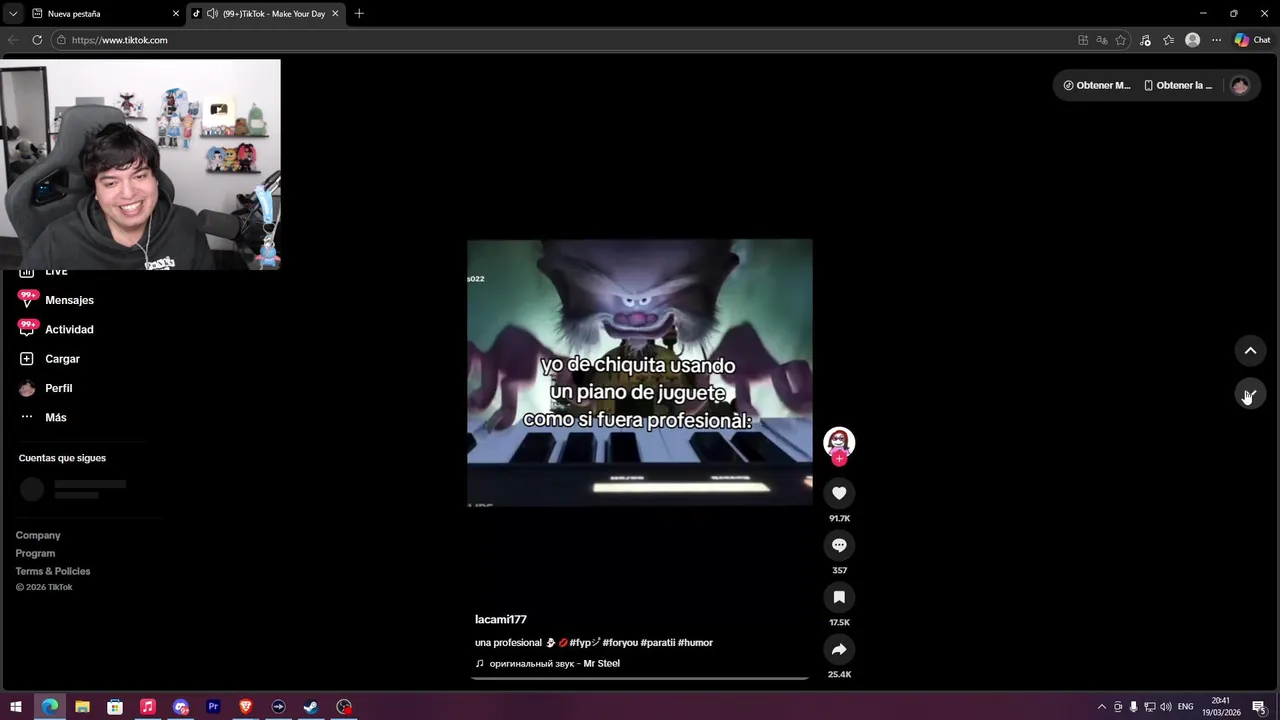Expand the Company footer section
This screenshot has height=720, width=1280.
[x=38, y=536]
